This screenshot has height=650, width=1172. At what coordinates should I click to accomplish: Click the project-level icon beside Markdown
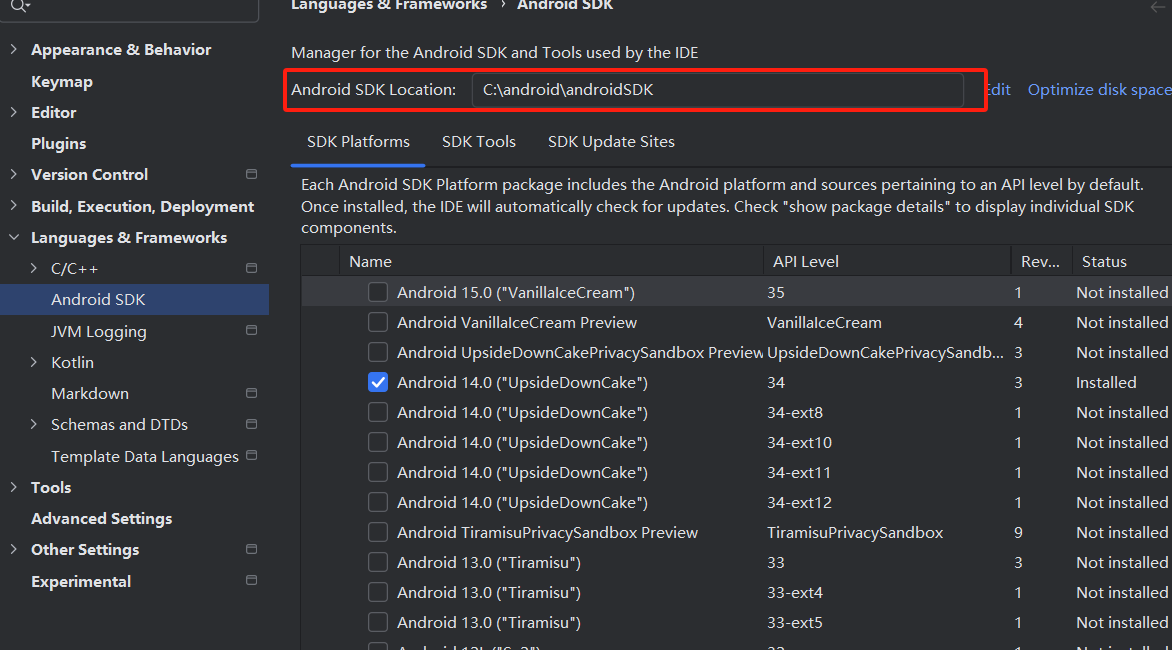(251, 393)
